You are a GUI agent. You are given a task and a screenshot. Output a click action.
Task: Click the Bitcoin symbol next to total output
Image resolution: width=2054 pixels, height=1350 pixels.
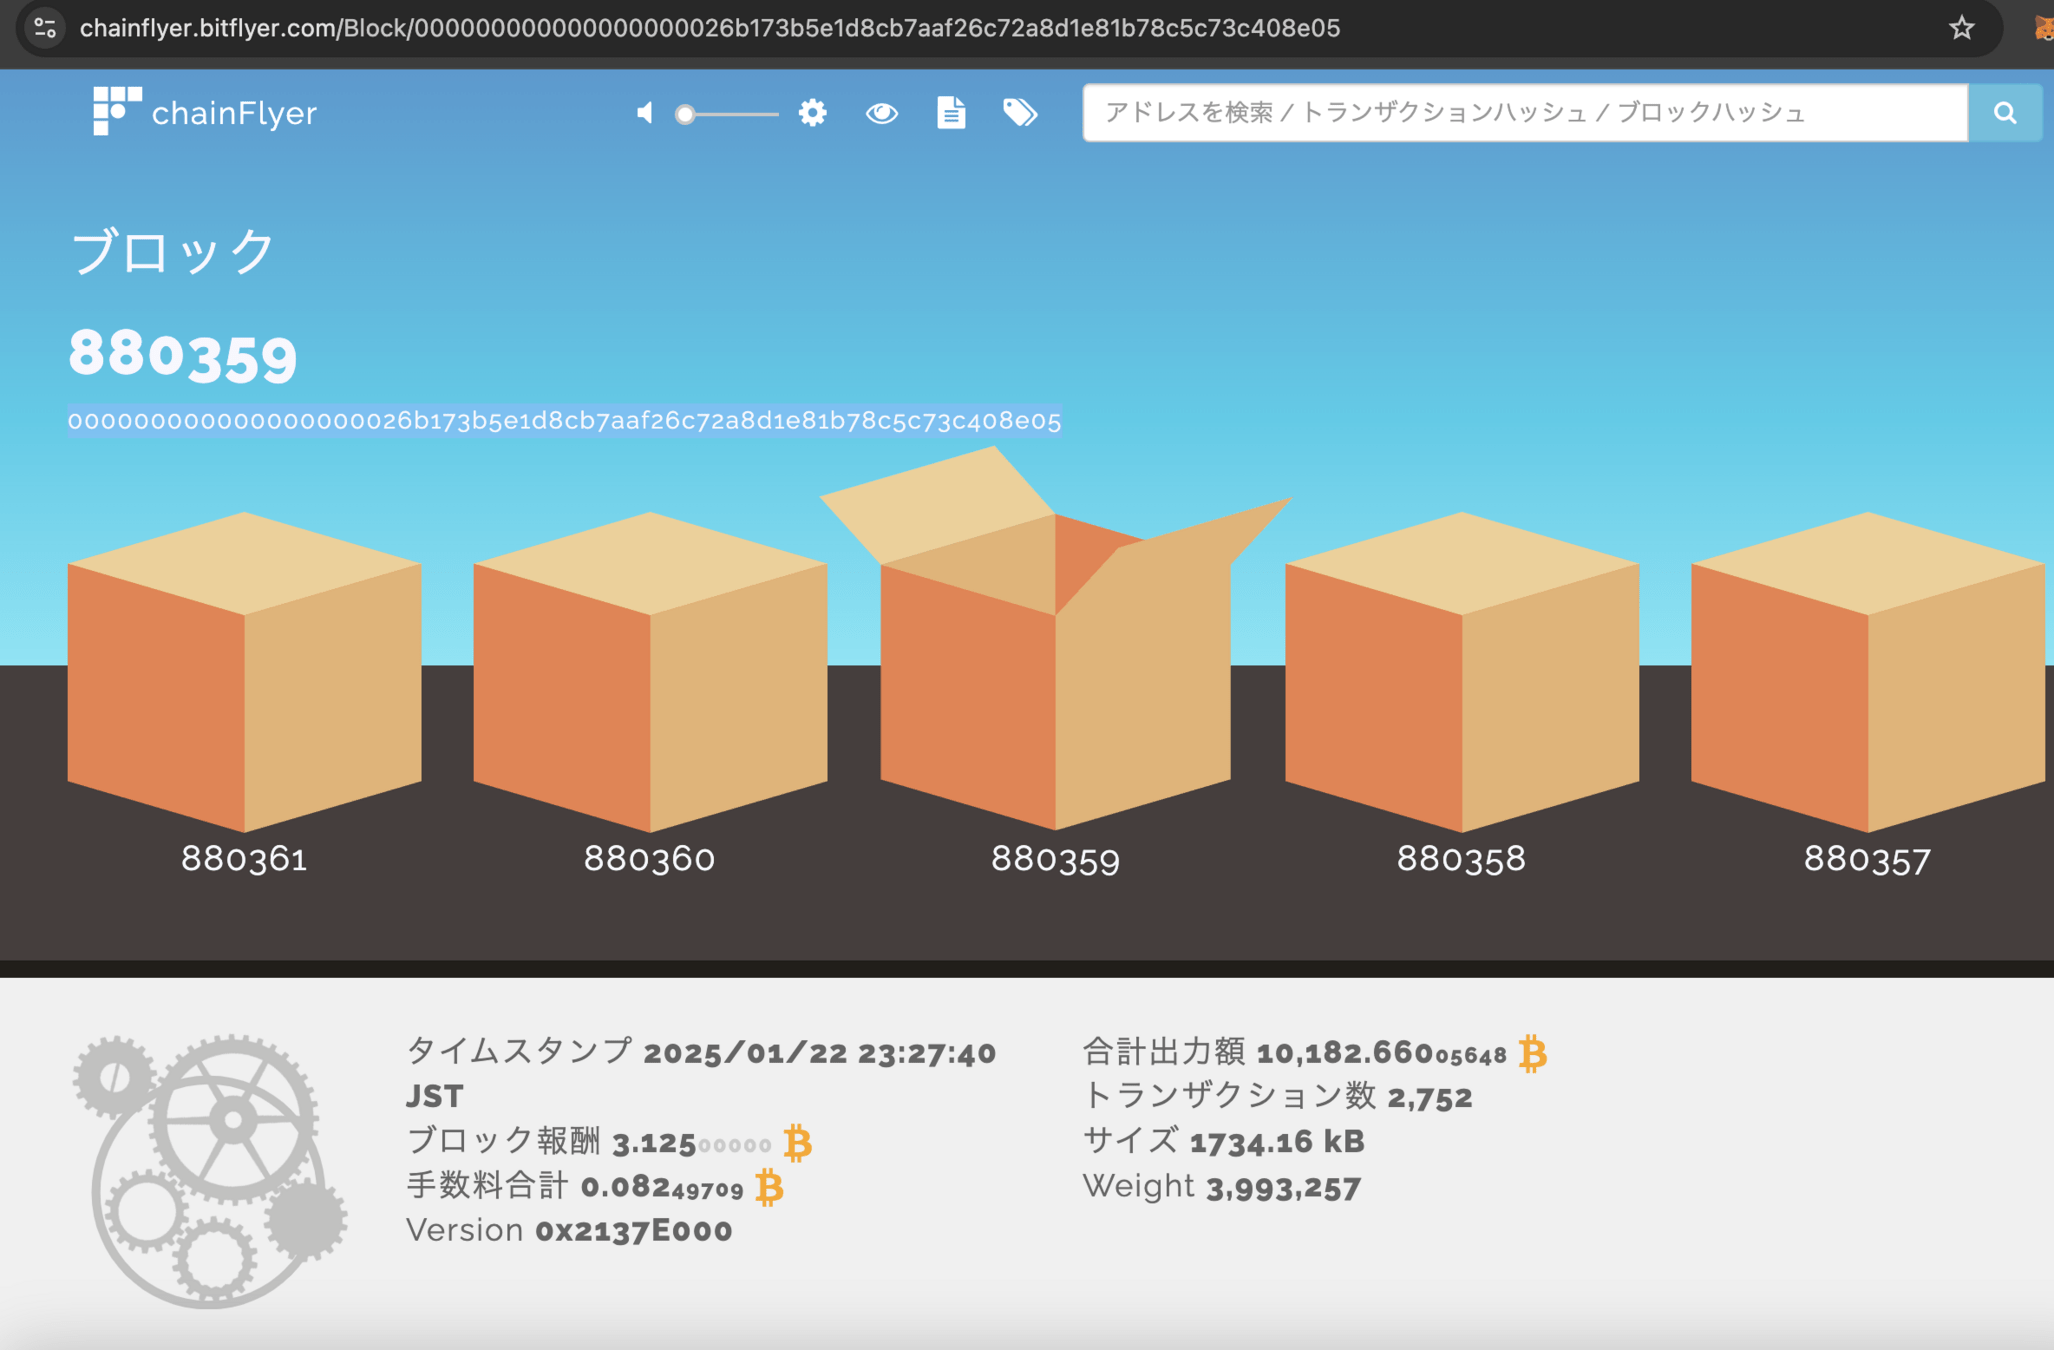[x=1532, y=1054]
